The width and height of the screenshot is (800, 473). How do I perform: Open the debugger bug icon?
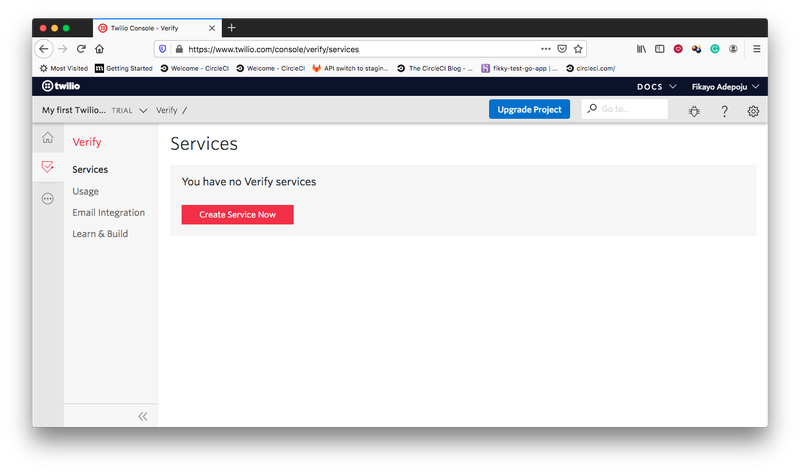pyautogui.click(x=694, y=111)
